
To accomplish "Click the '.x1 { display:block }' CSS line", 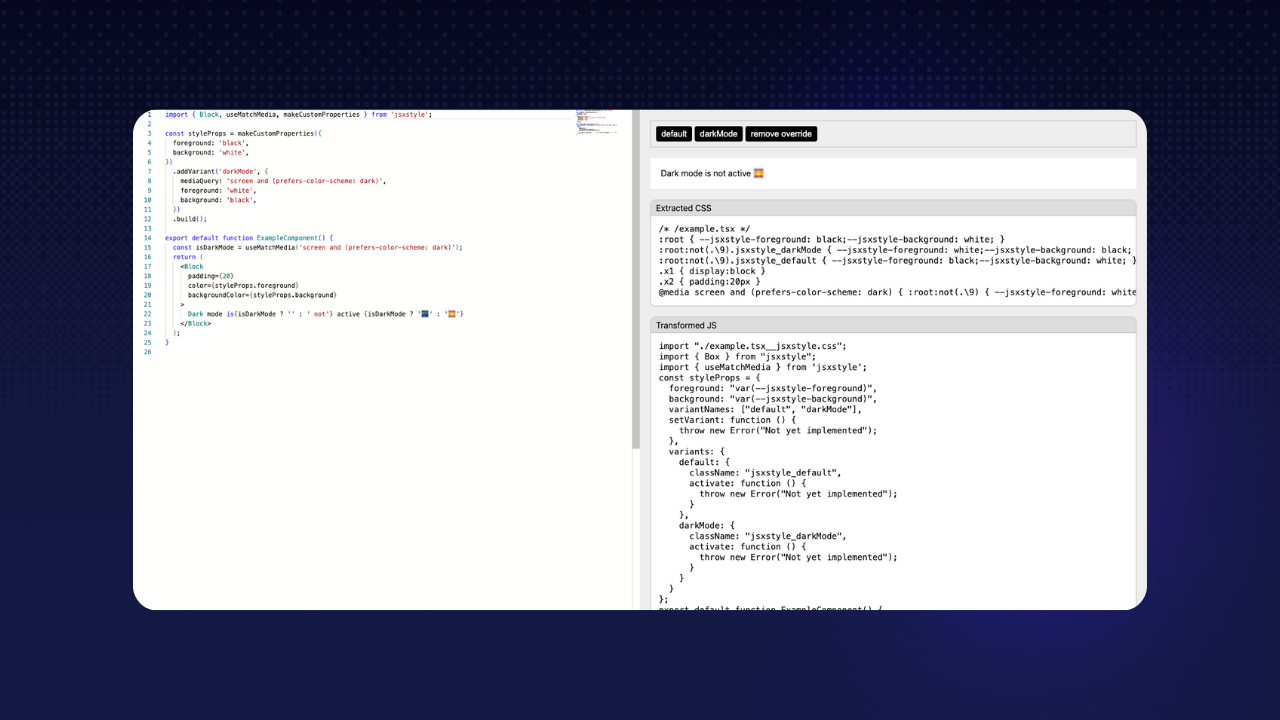I will (712, 271).
